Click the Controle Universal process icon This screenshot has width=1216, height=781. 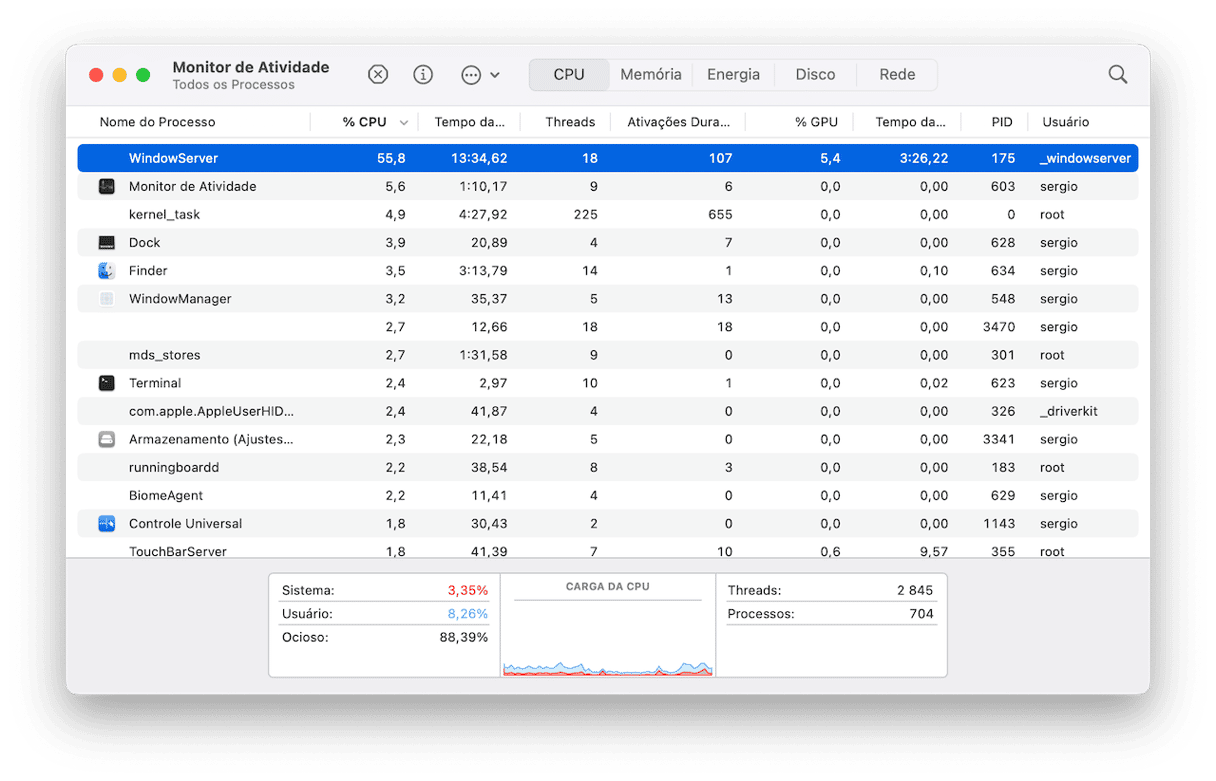pos(107,524)
